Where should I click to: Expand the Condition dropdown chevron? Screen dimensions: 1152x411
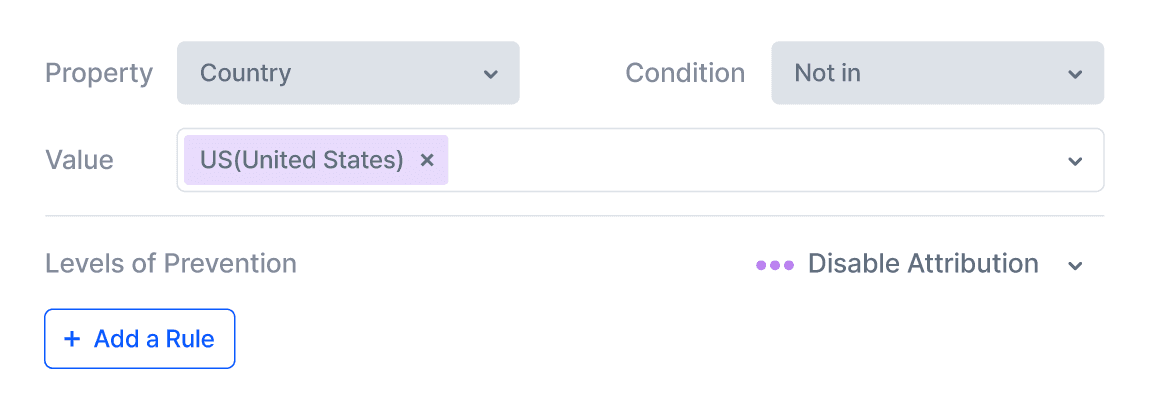[x=1075, y=74]
